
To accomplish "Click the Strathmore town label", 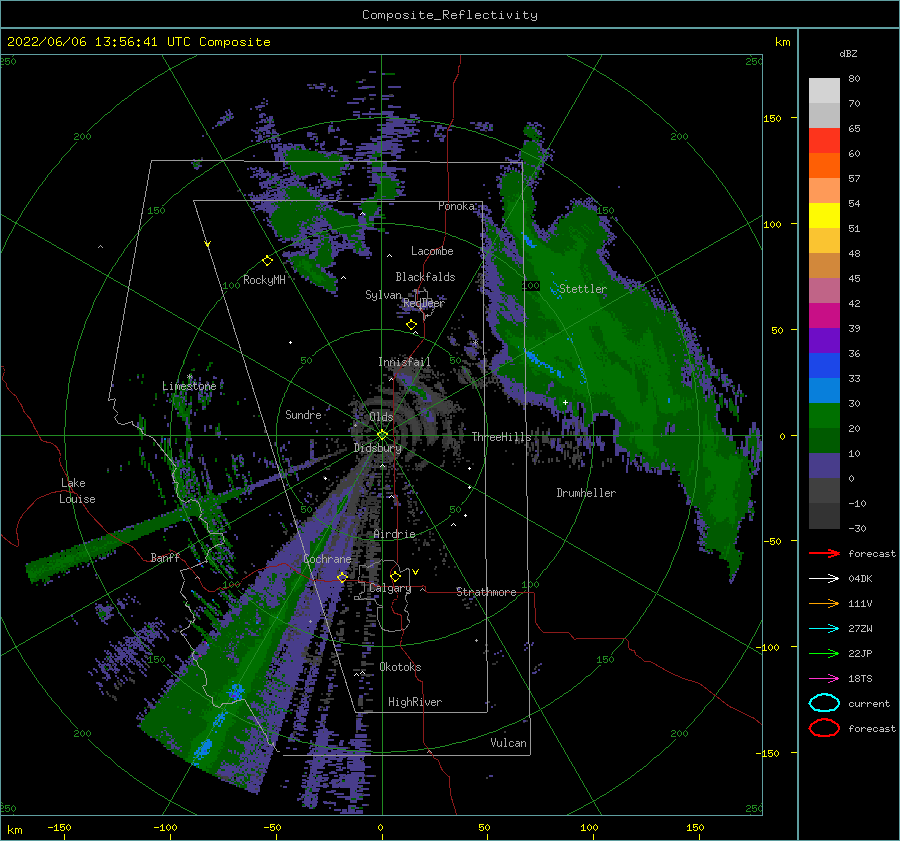I will click(x=486, y=592).
